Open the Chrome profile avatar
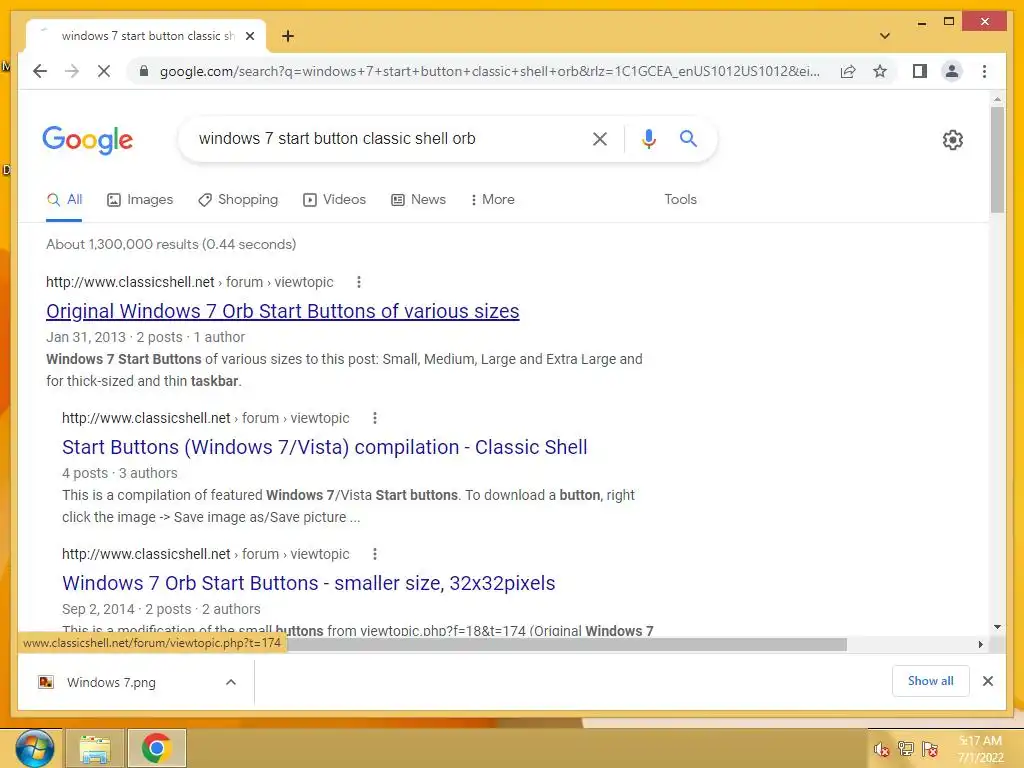This screenshot has width=1024, height=768. pyautogui.click(x=952, y=71)
